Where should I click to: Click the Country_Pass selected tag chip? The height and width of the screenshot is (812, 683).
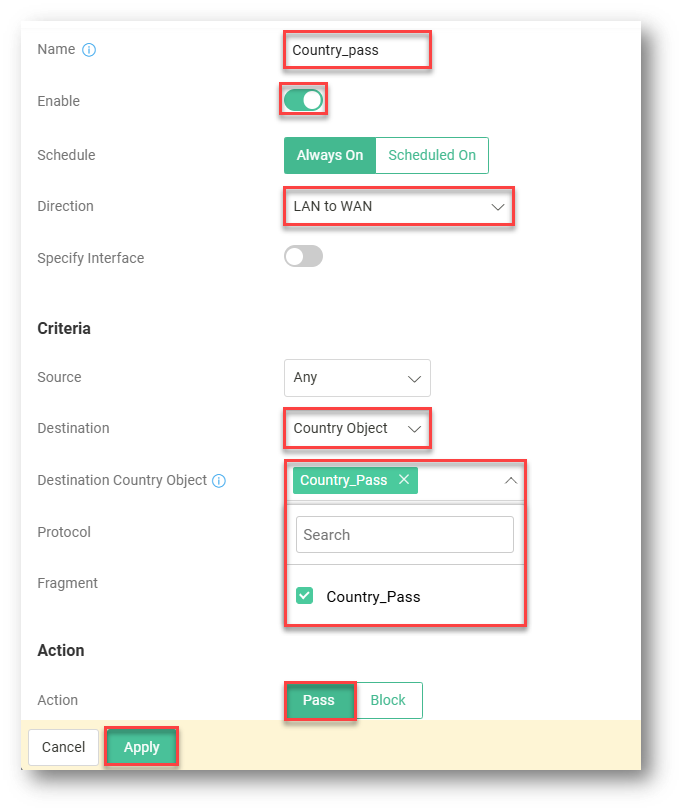click(343, 480)
